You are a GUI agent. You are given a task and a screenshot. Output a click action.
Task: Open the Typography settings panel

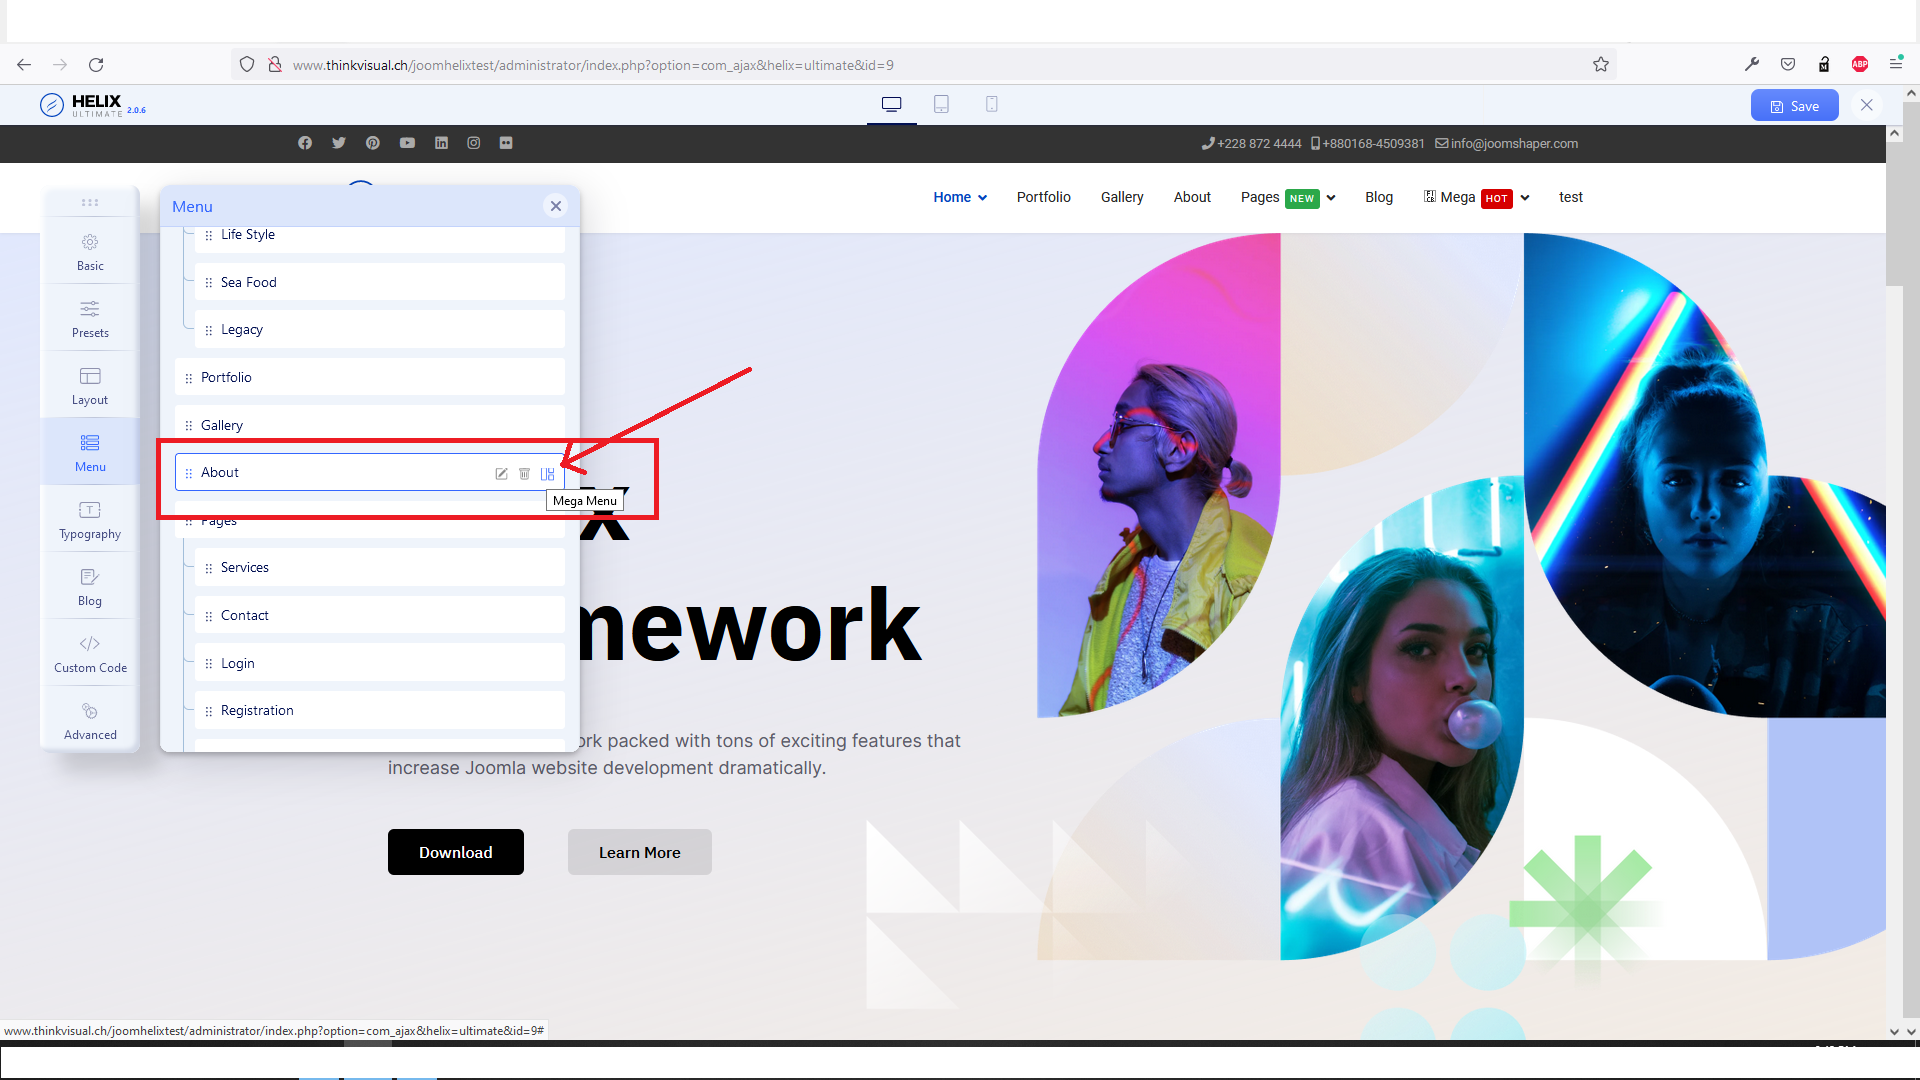click(x=90, y=519)
